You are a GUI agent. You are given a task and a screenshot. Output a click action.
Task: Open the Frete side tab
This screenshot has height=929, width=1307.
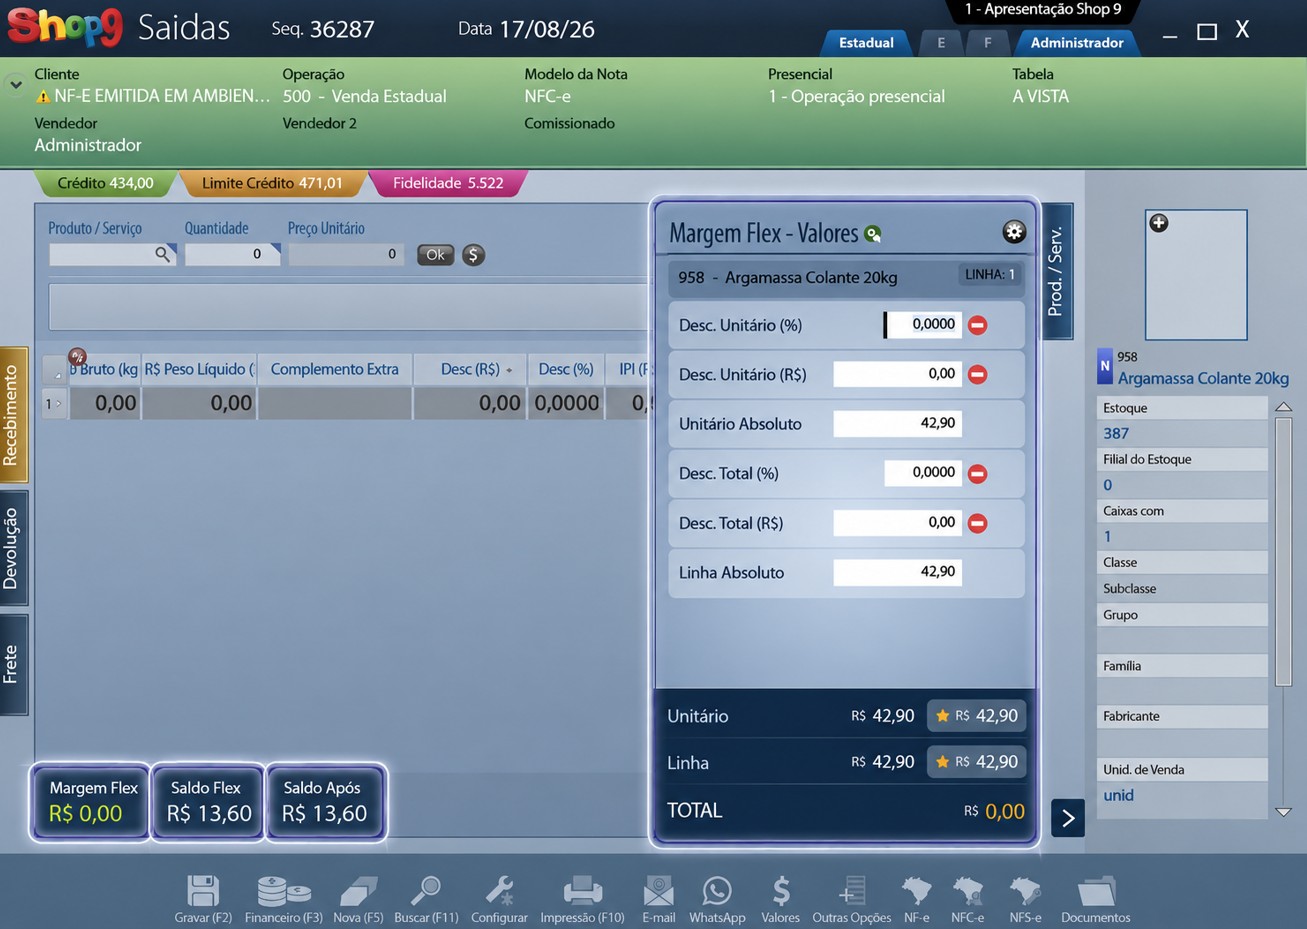[x=12, y=664]
